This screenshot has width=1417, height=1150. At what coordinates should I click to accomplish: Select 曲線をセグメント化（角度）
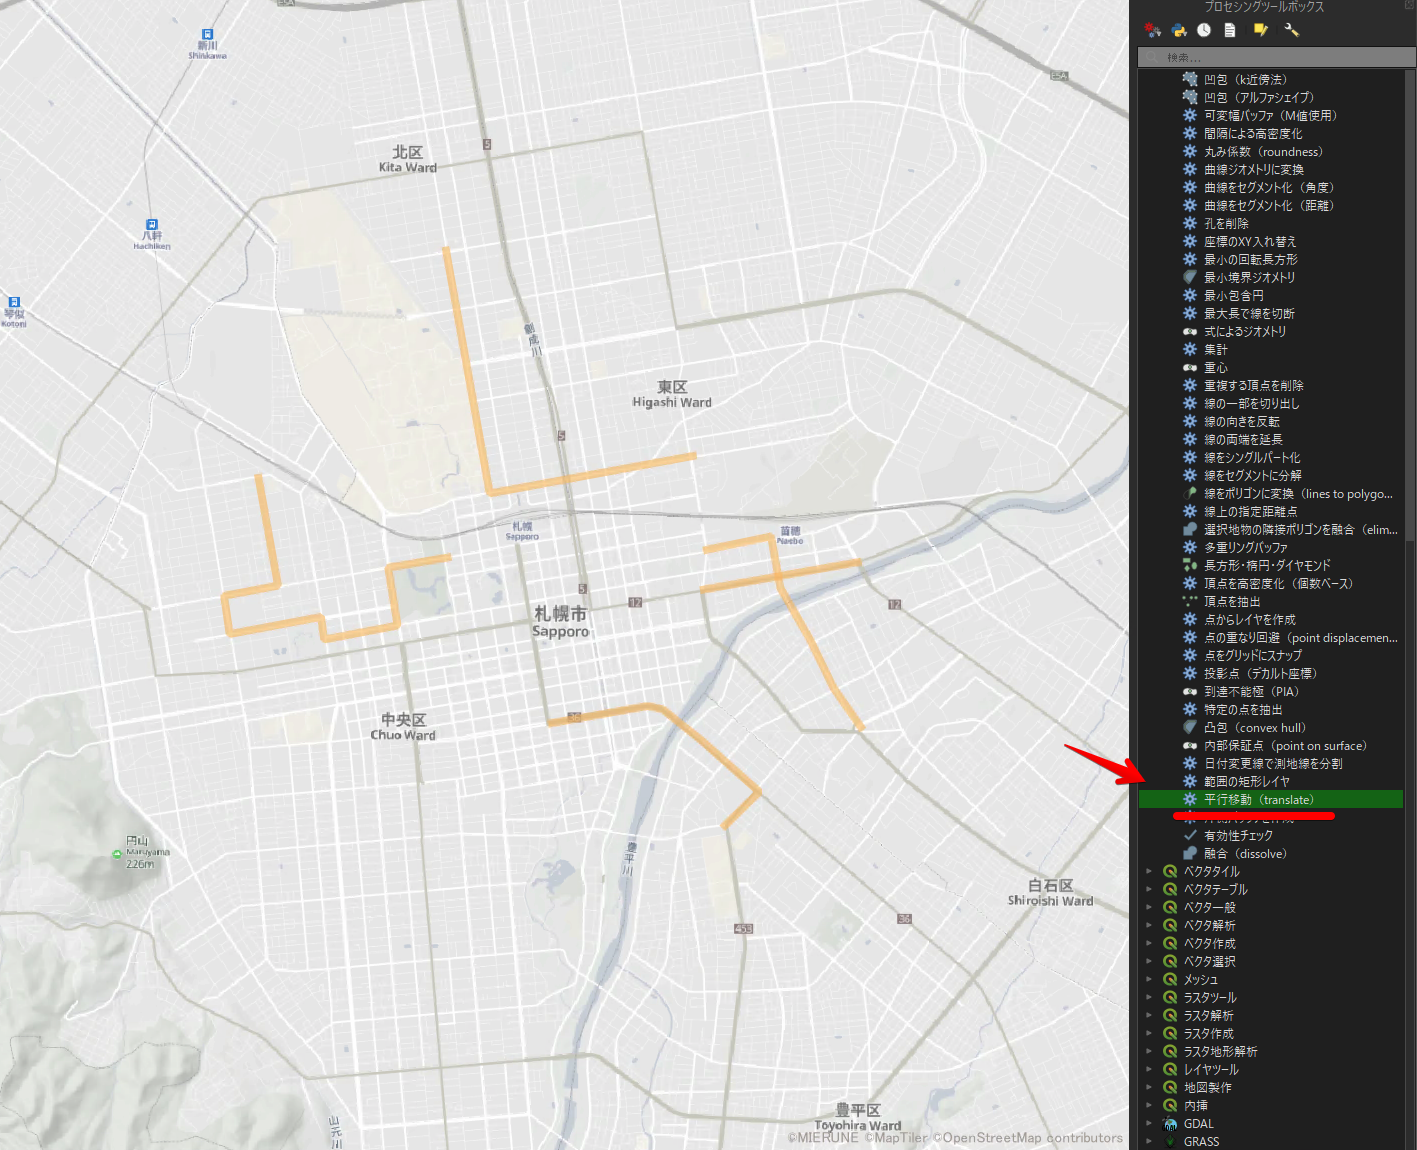tap(1269, 188)
